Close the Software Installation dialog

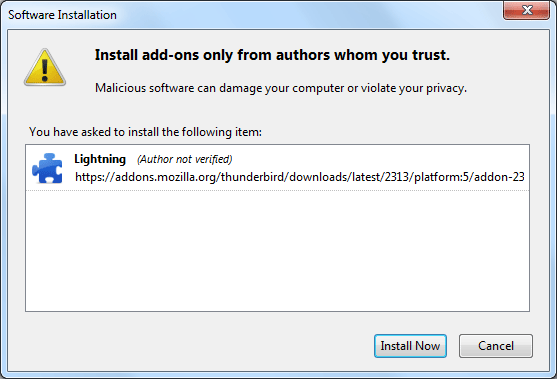click(526, 10)
